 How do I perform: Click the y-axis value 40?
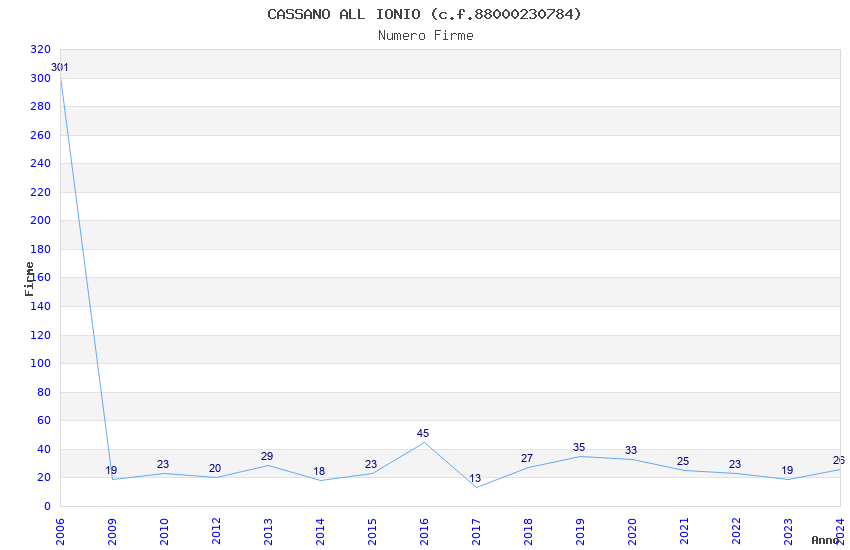pyautogui.click(x=44, y=449)
